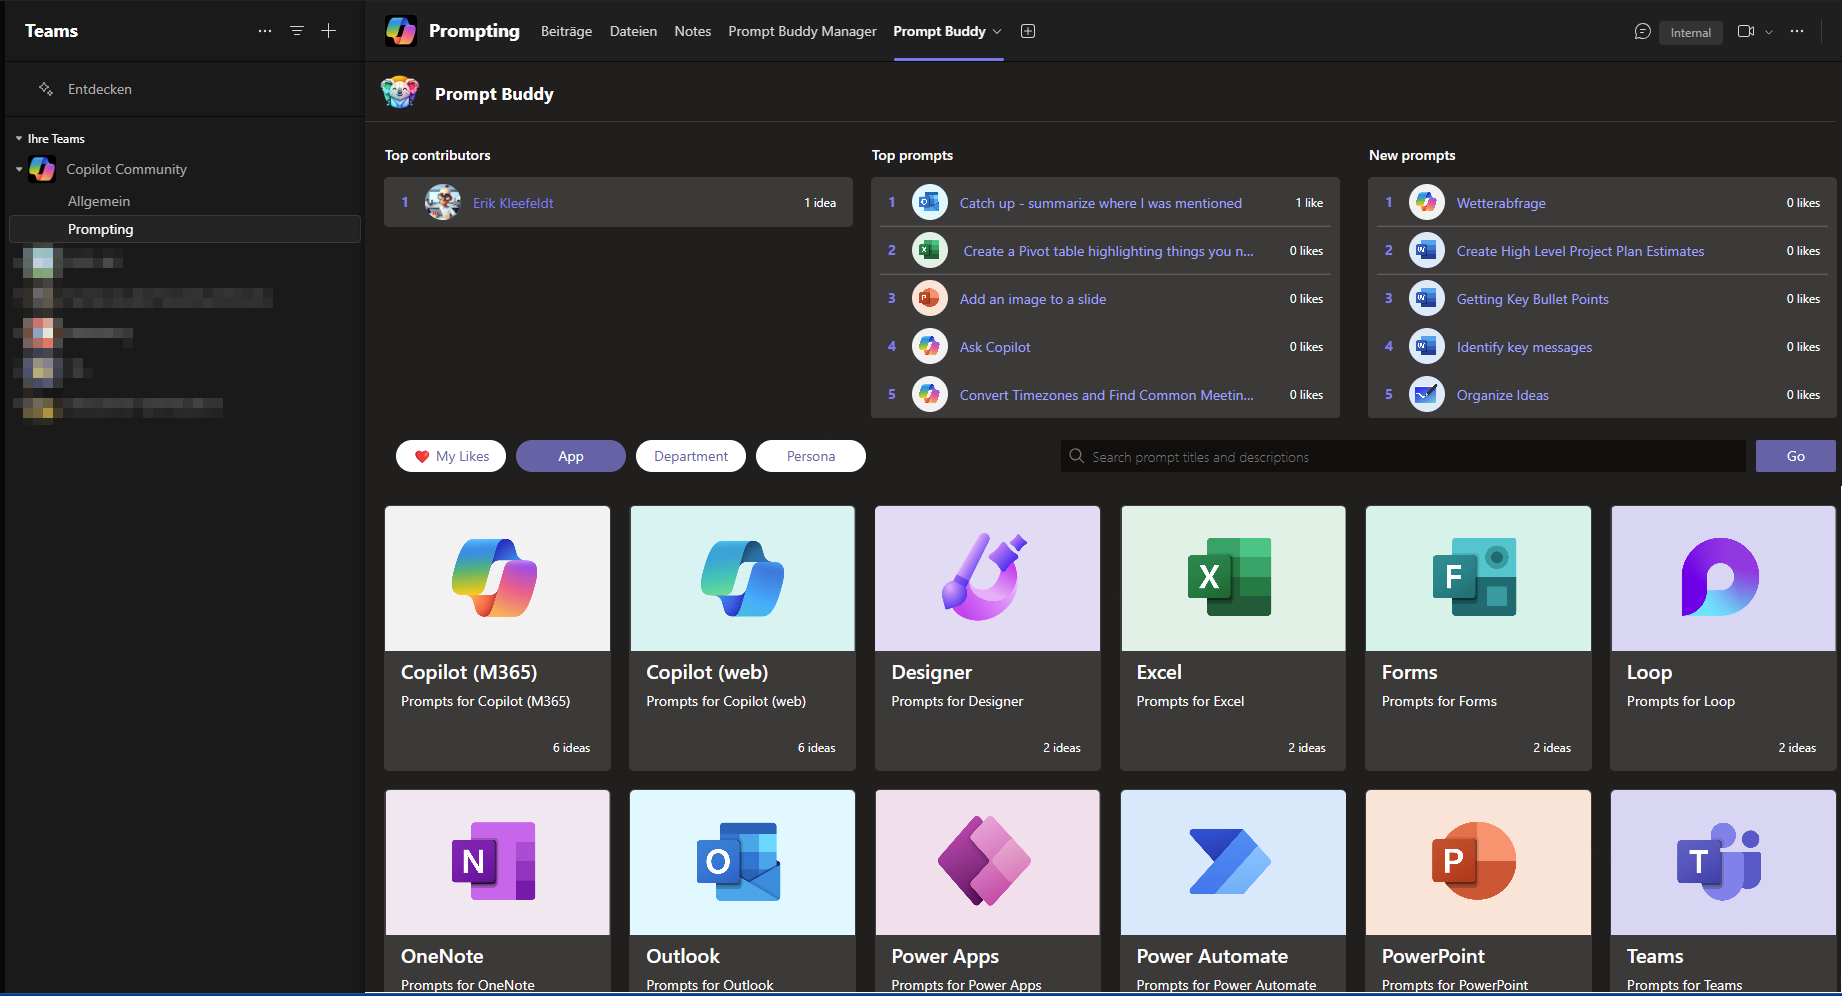Click the plus icon in Teams header
Viewport: 1842px width, 996px height.
(328, 31)
